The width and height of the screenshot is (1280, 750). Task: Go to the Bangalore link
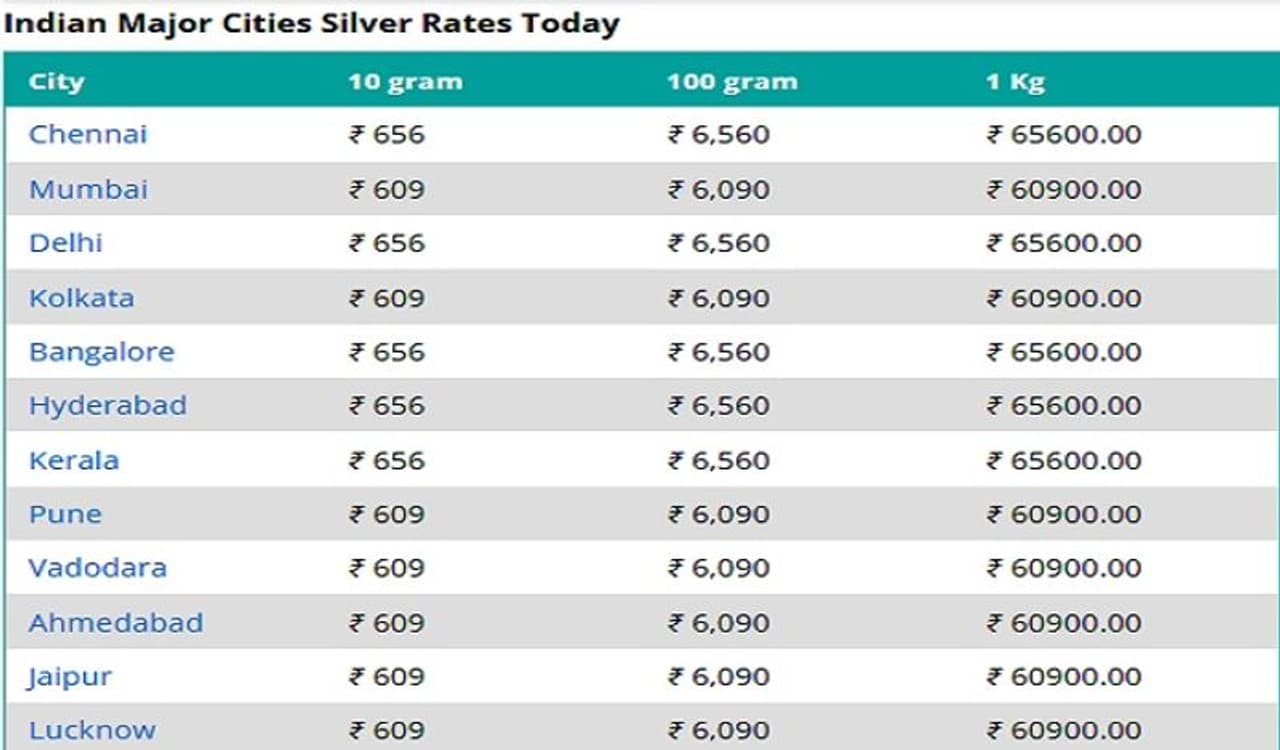[x=101, y=352]
